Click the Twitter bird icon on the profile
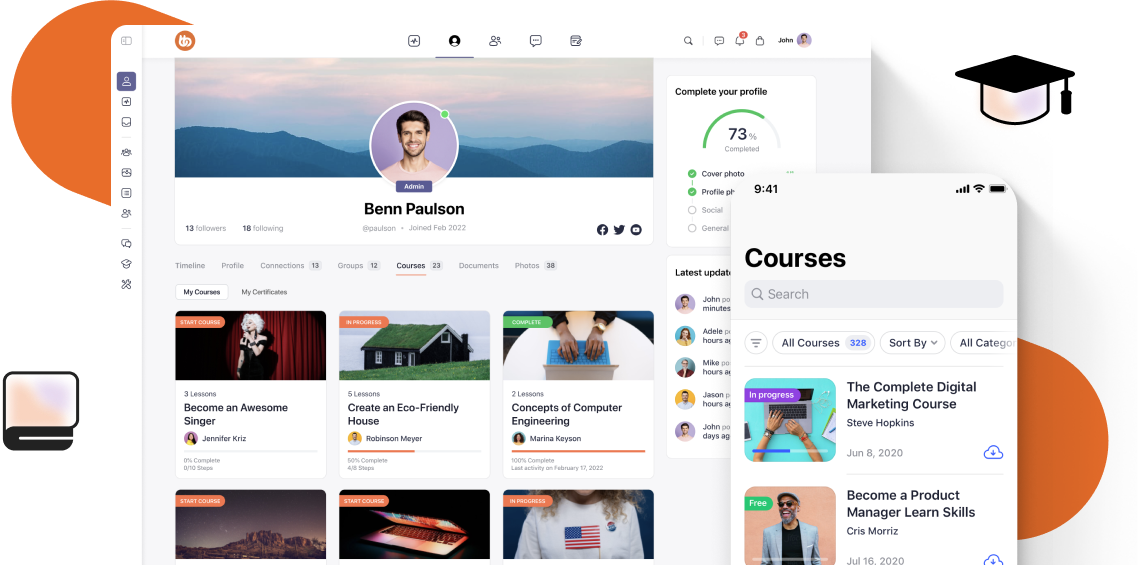The height and width of the screenshot is (565, 1138). click(x=619, y=229)
